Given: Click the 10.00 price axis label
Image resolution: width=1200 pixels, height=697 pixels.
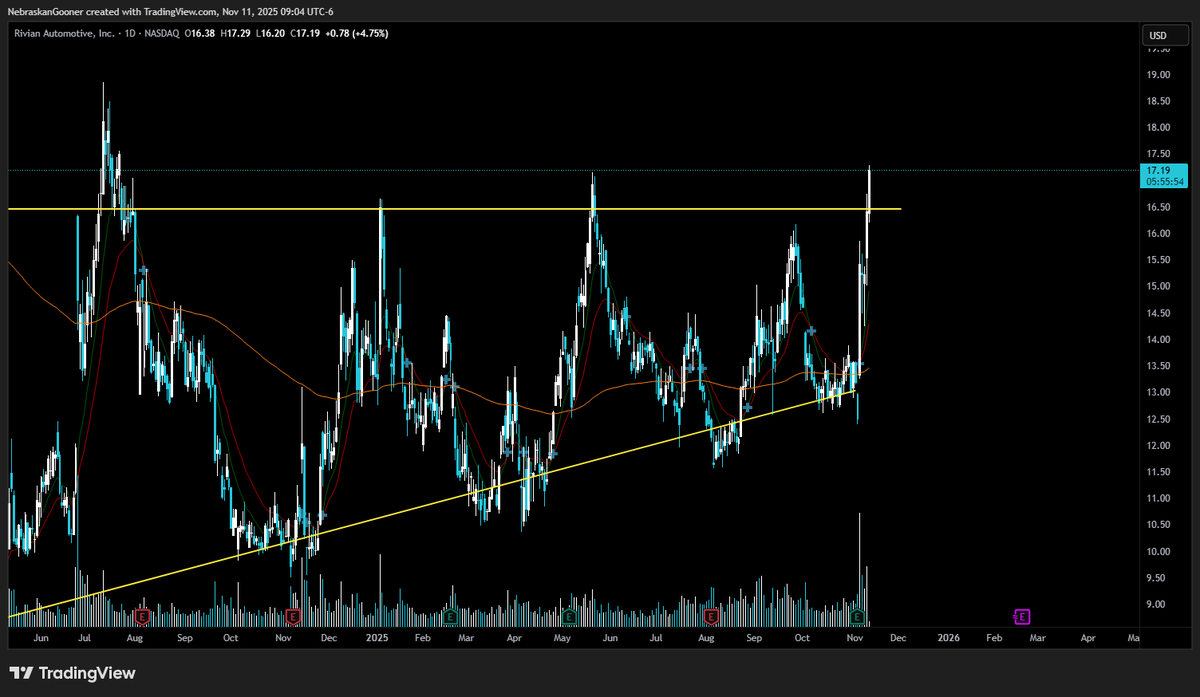Looking at the screenshot, I should coord(1159,552).
